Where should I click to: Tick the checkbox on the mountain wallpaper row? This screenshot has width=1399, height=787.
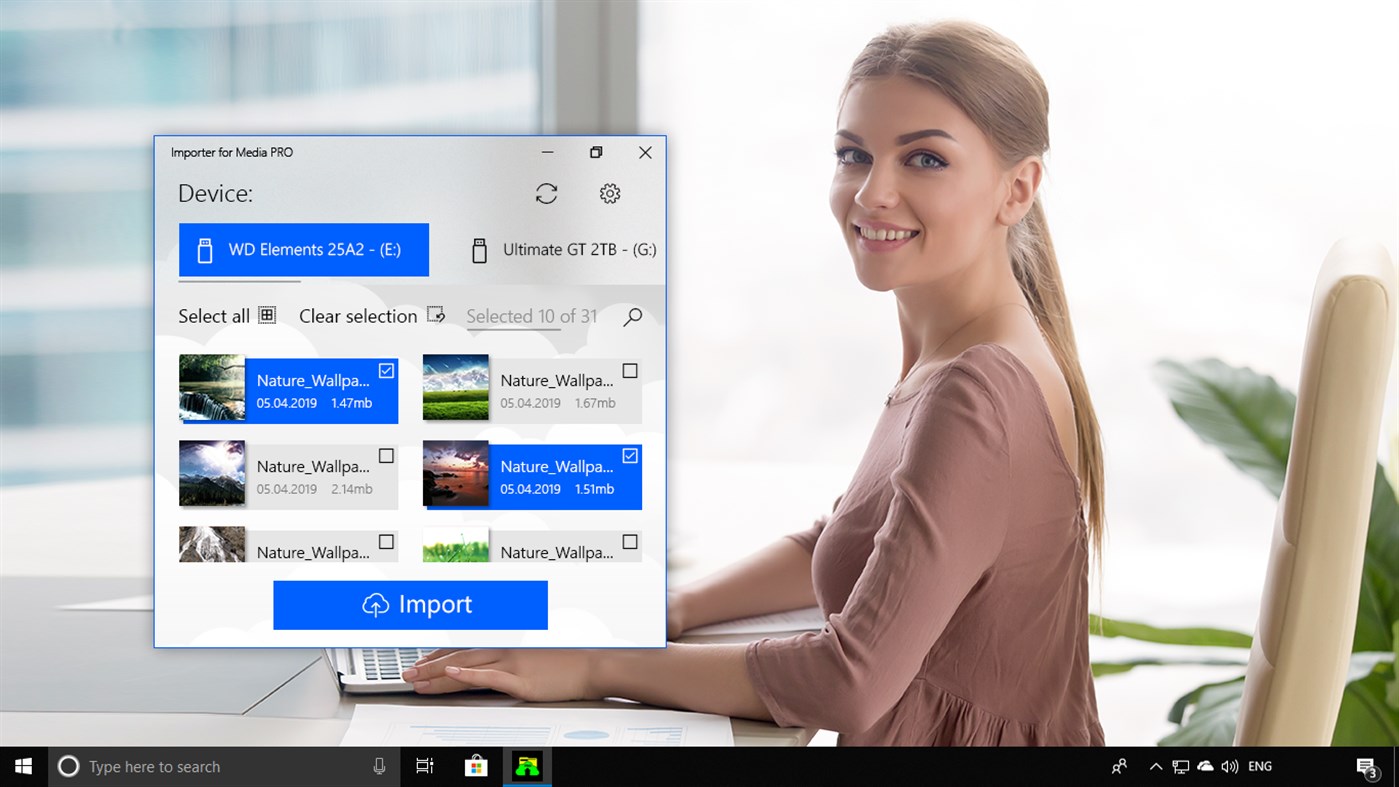[386, 455]
